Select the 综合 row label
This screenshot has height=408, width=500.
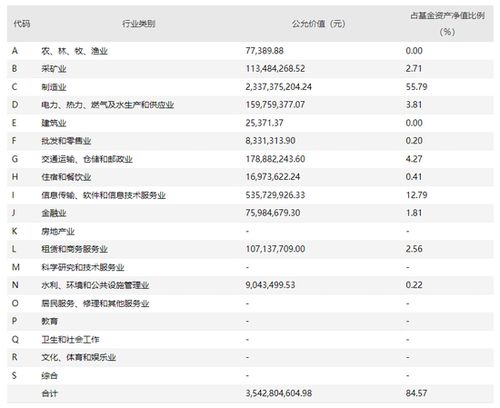(49, 376)
